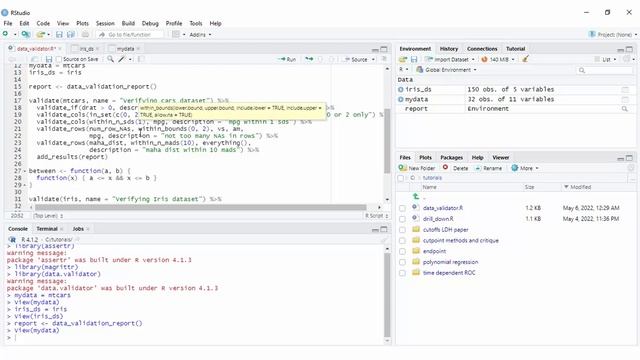640x360 pixels.
Task: Open the Addins dropdown
Action: (200, 35)
